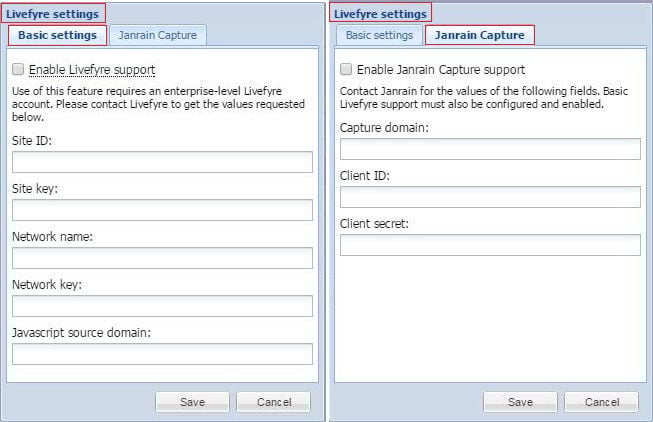Enable Livefyre support checkbox
653x422 pixels.
[x=18, y=70]
